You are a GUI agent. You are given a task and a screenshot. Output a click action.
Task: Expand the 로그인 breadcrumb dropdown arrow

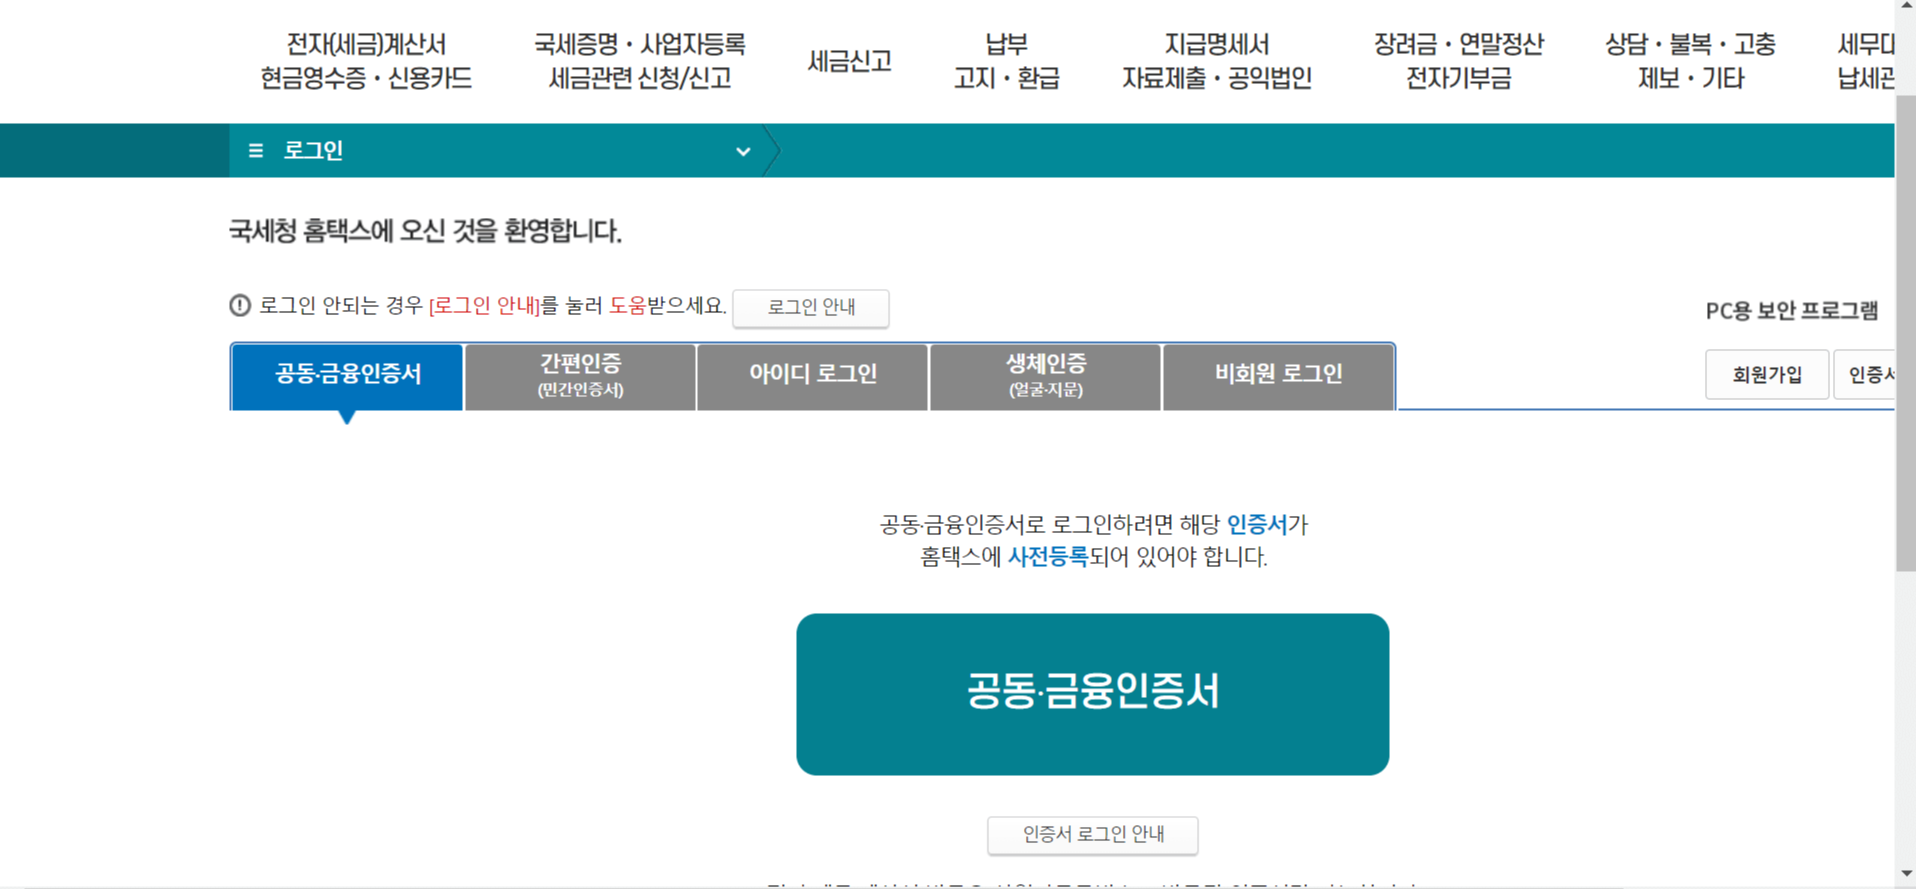pos(743,152)
